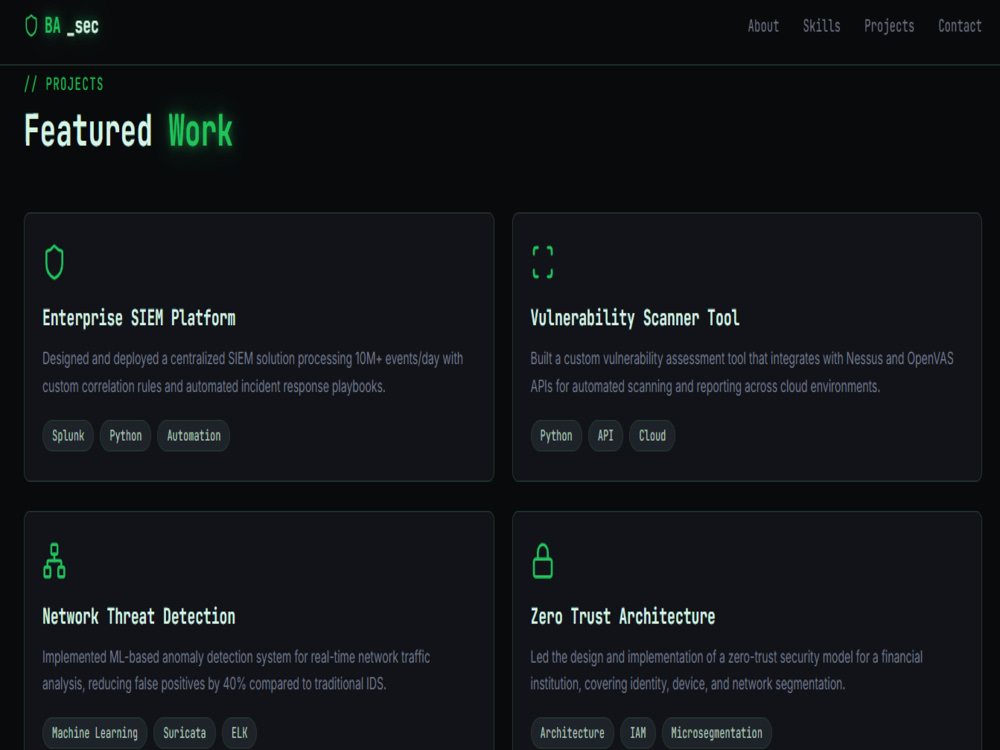Click the shield logo icon beside BA_sec

coord(31,26)
